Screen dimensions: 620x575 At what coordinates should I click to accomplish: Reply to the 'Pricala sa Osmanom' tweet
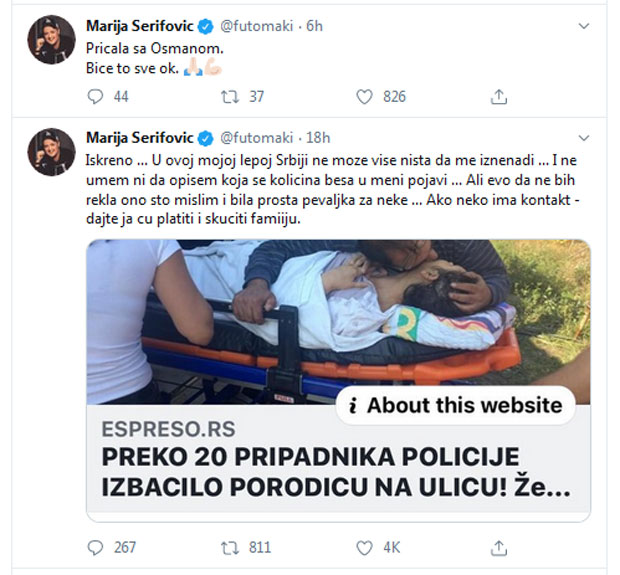(x=96, y=97)
